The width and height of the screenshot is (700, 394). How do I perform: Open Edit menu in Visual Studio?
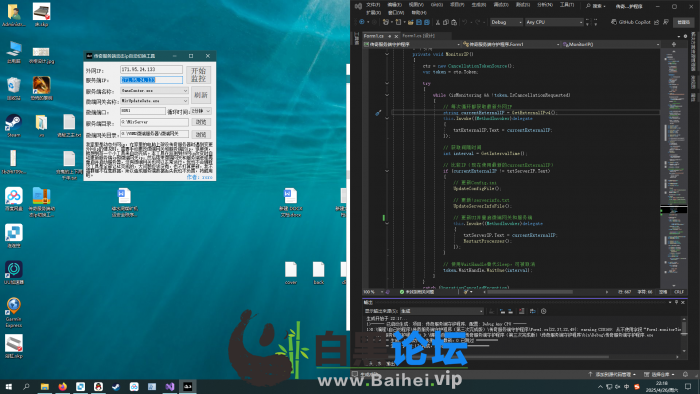394,5
